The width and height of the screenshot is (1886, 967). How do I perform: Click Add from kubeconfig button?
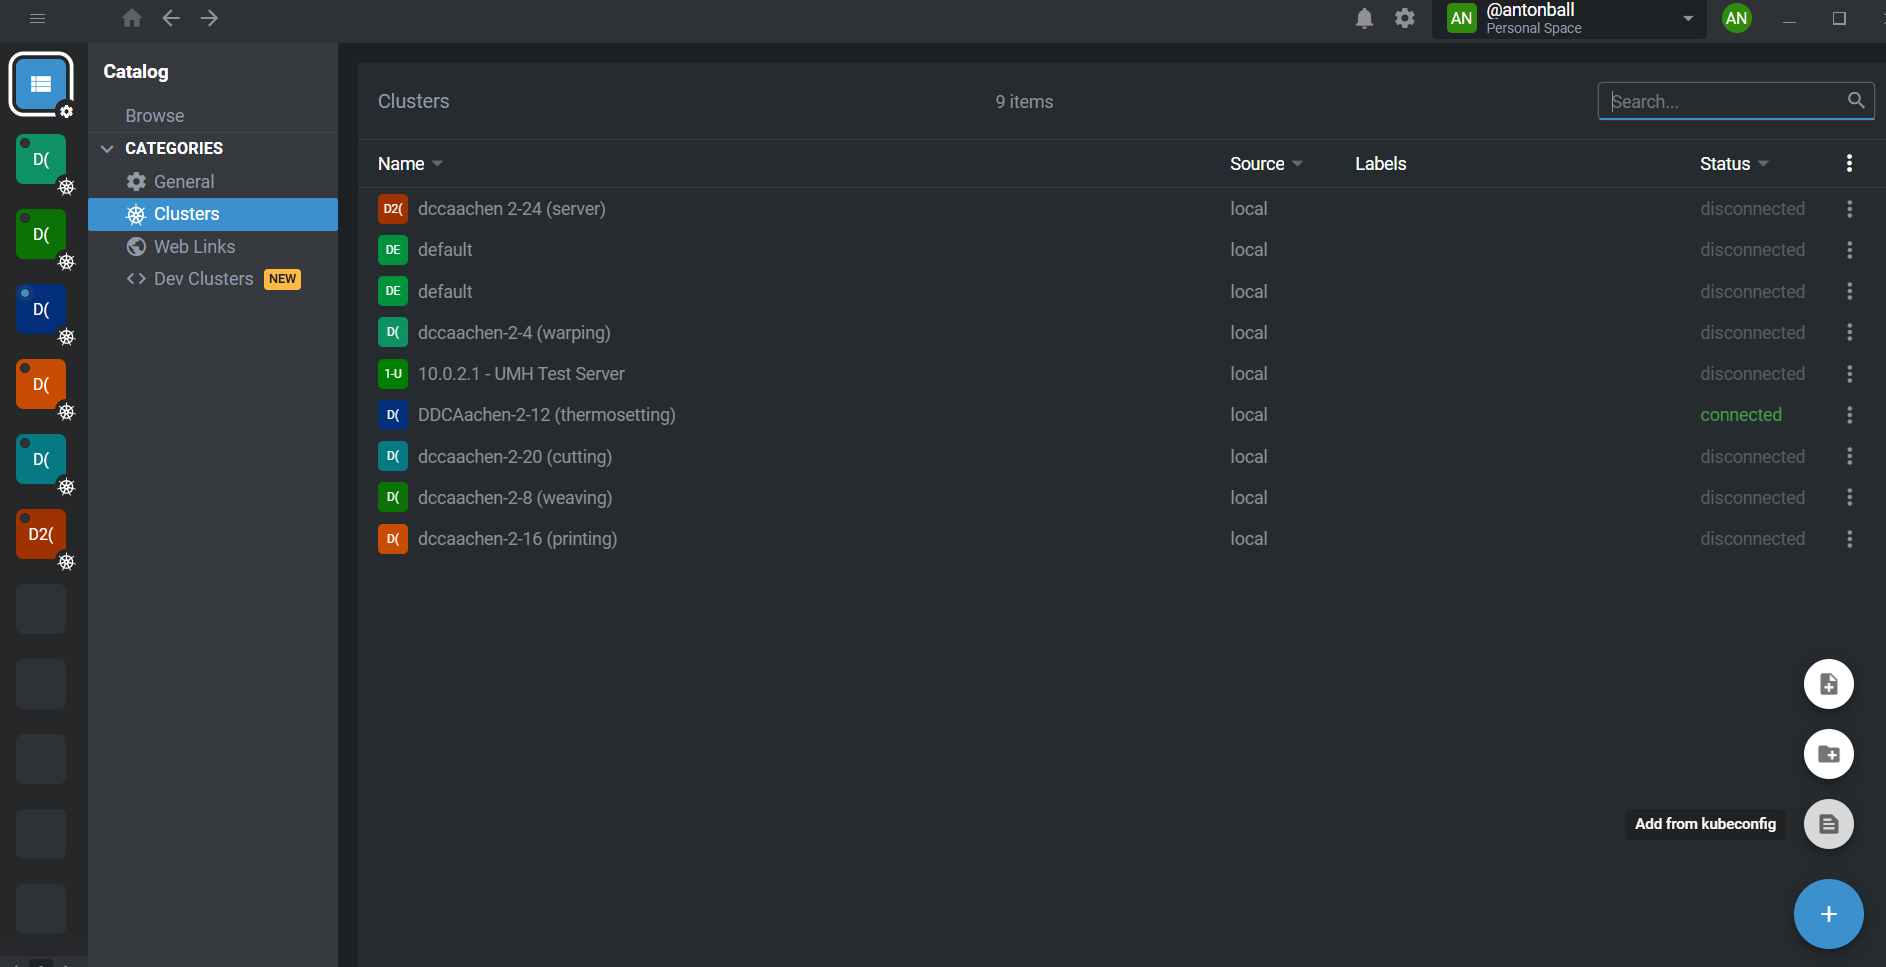click(1828, 824)
